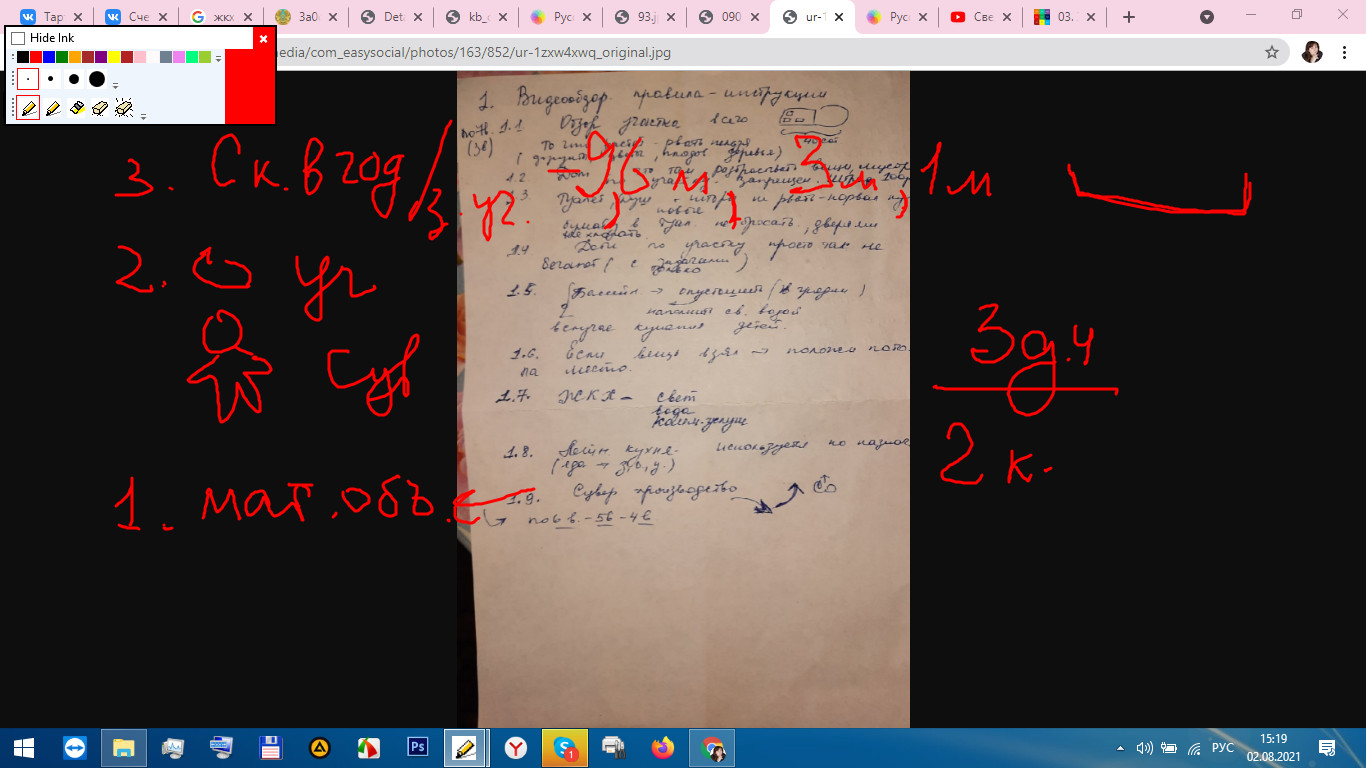Expand the pen tools overflow arrow

[143, 116]
